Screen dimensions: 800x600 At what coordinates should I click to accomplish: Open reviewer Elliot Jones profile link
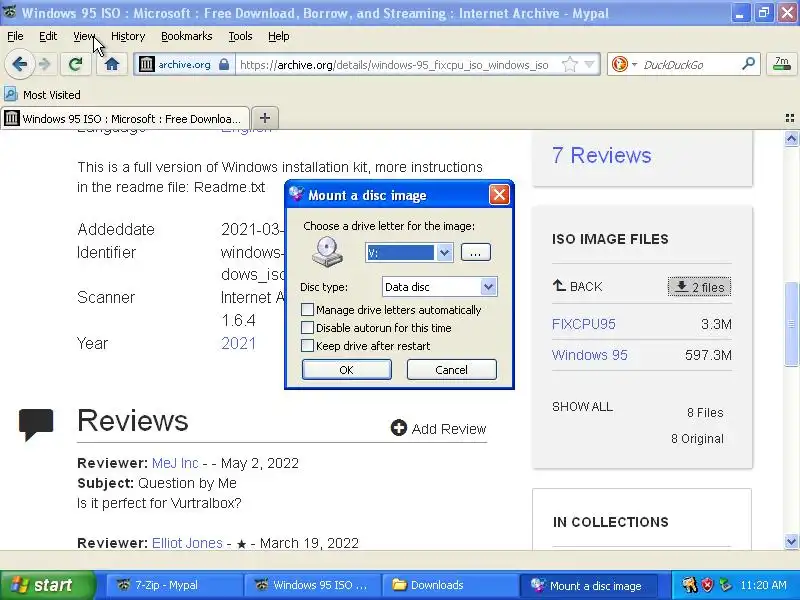point(187,543)
